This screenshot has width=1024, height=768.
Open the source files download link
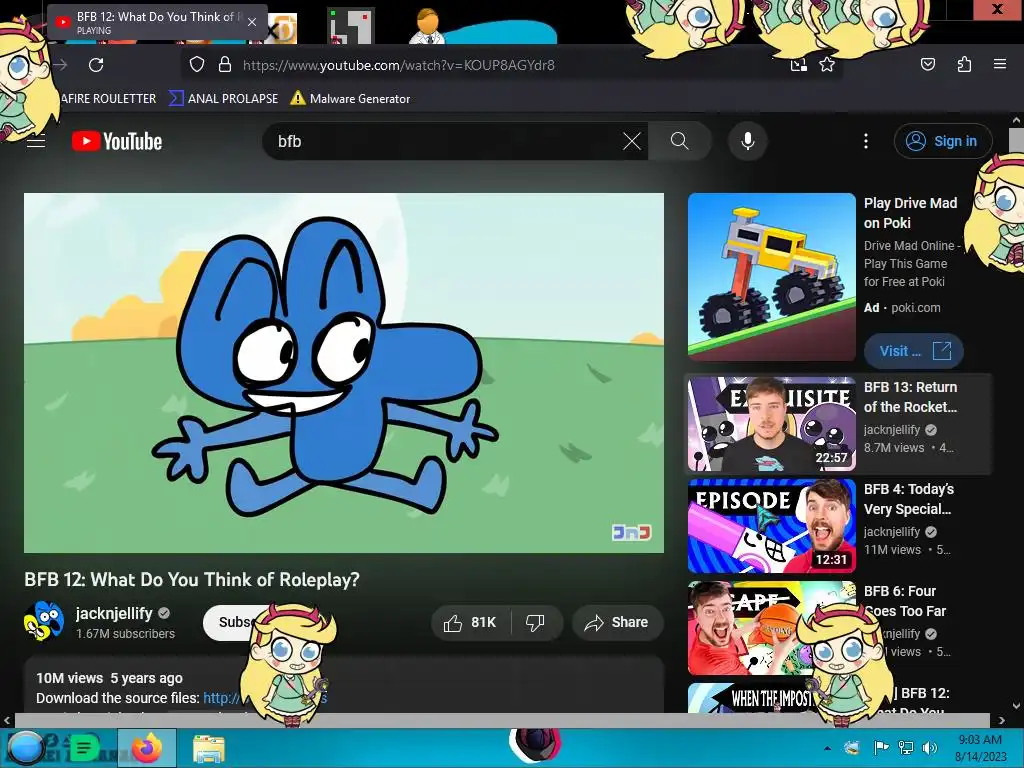click(221, 698)
